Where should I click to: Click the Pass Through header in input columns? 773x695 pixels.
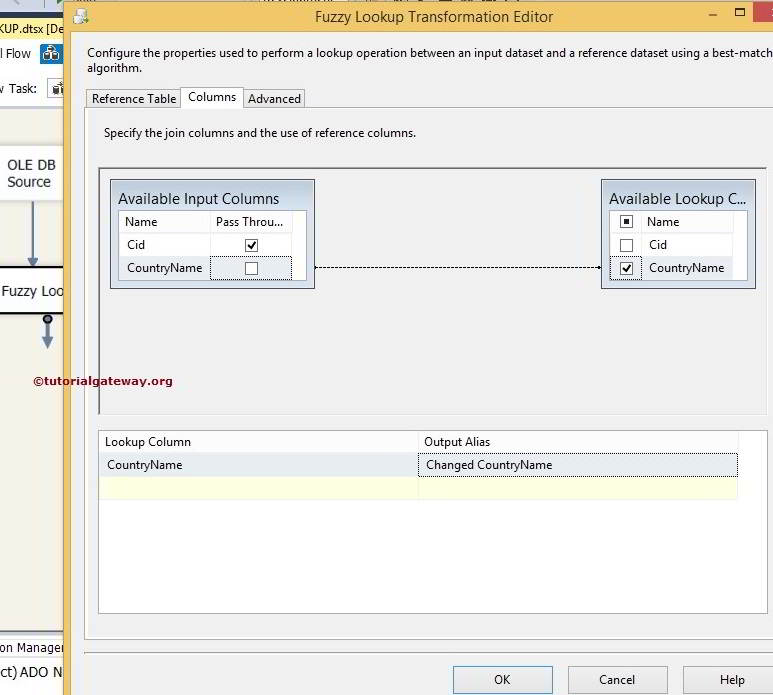(250, 222)
